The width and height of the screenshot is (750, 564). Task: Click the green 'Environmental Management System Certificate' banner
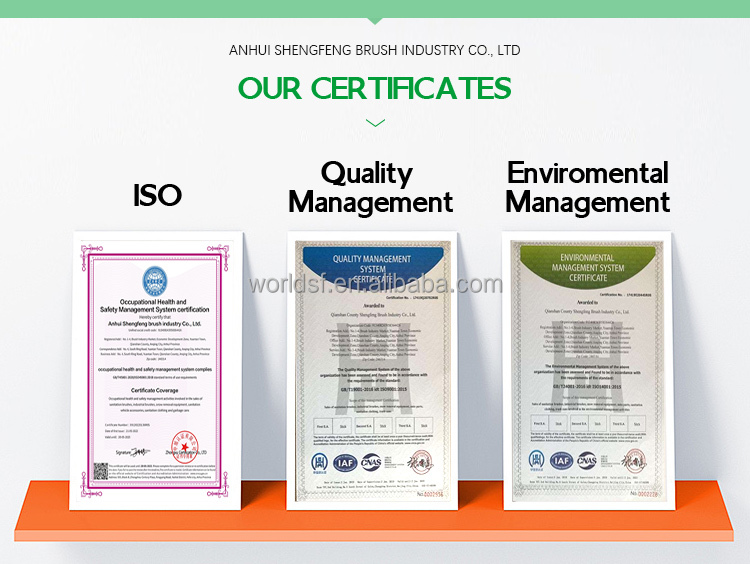pos(588,267)
